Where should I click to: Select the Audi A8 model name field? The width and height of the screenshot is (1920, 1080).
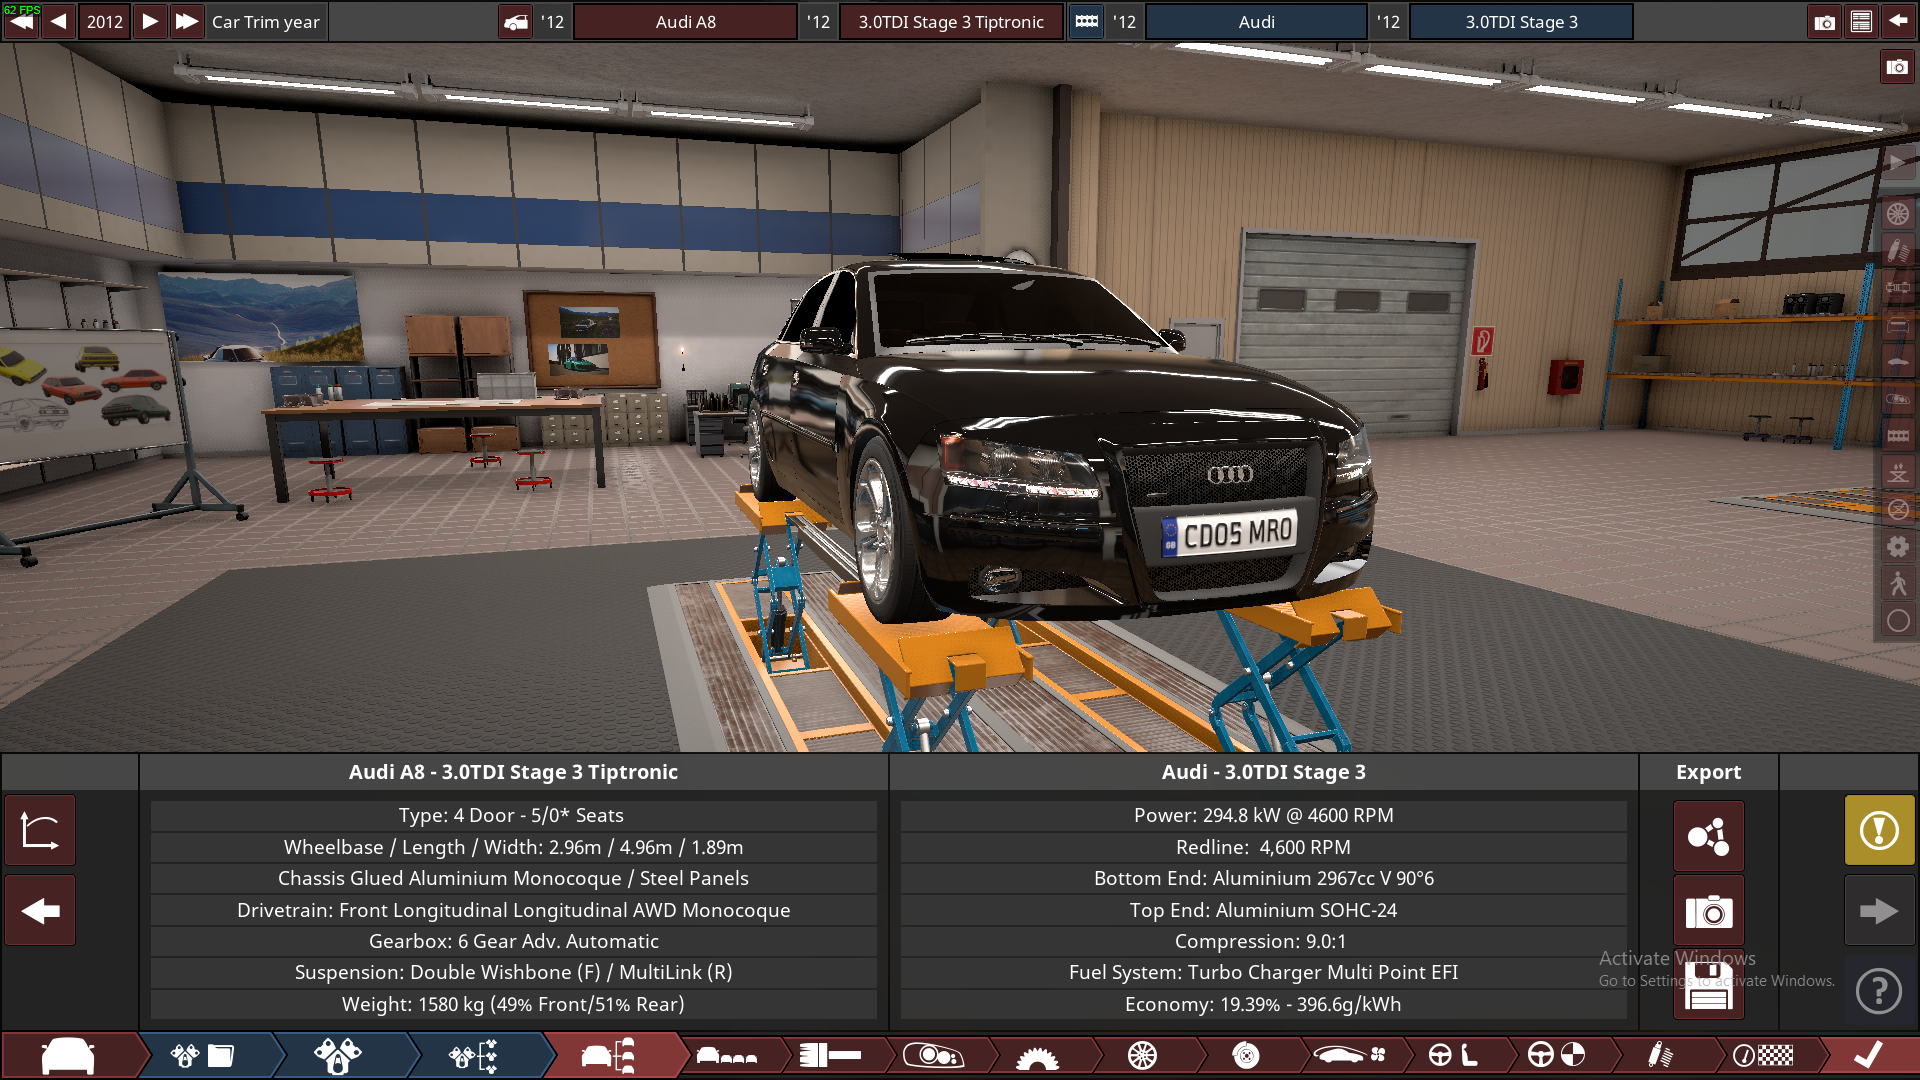pyautogui.click(x=685, y=22)
